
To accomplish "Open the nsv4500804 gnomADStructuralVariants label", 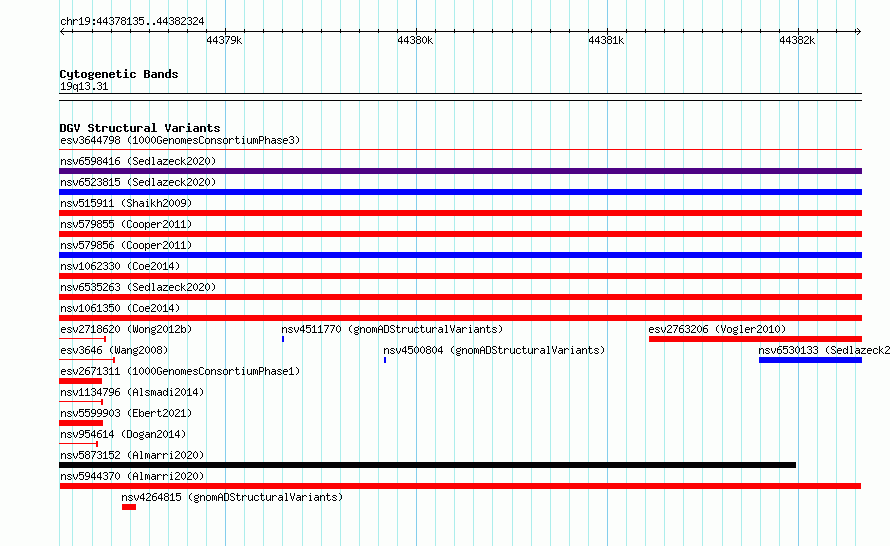I will 494,350.
